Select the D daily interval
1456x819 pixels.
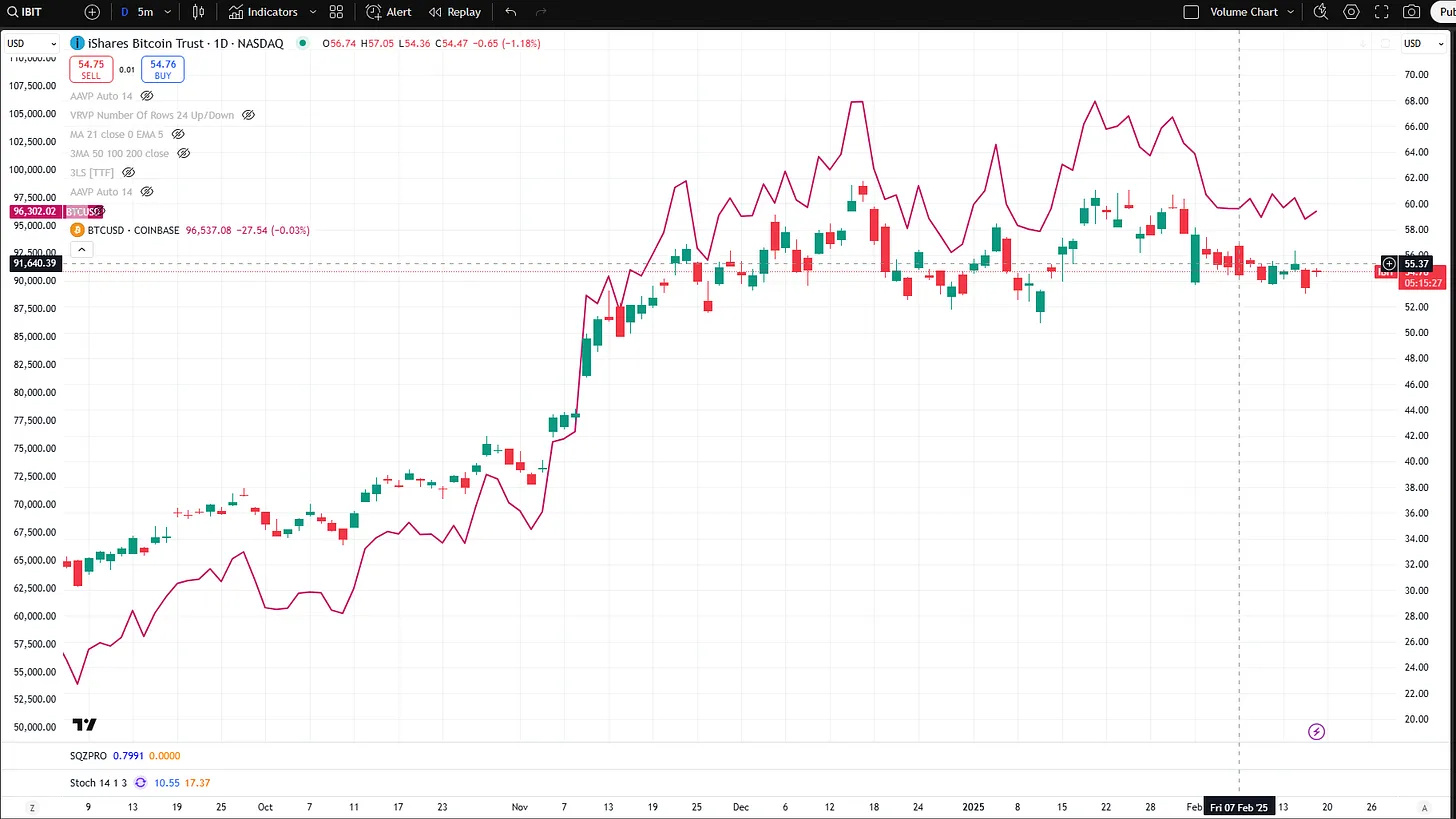pyautogui.click(x=124, y=12)
